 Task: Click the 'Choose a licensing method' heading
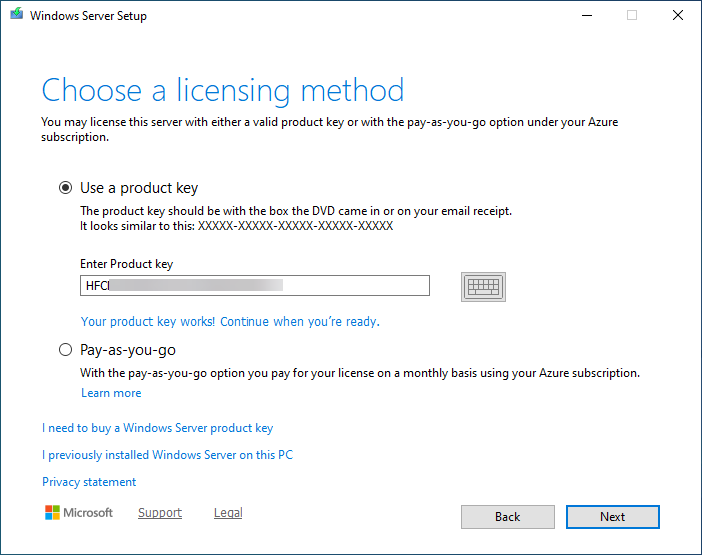pyautogui.click(x=223, y=90)
